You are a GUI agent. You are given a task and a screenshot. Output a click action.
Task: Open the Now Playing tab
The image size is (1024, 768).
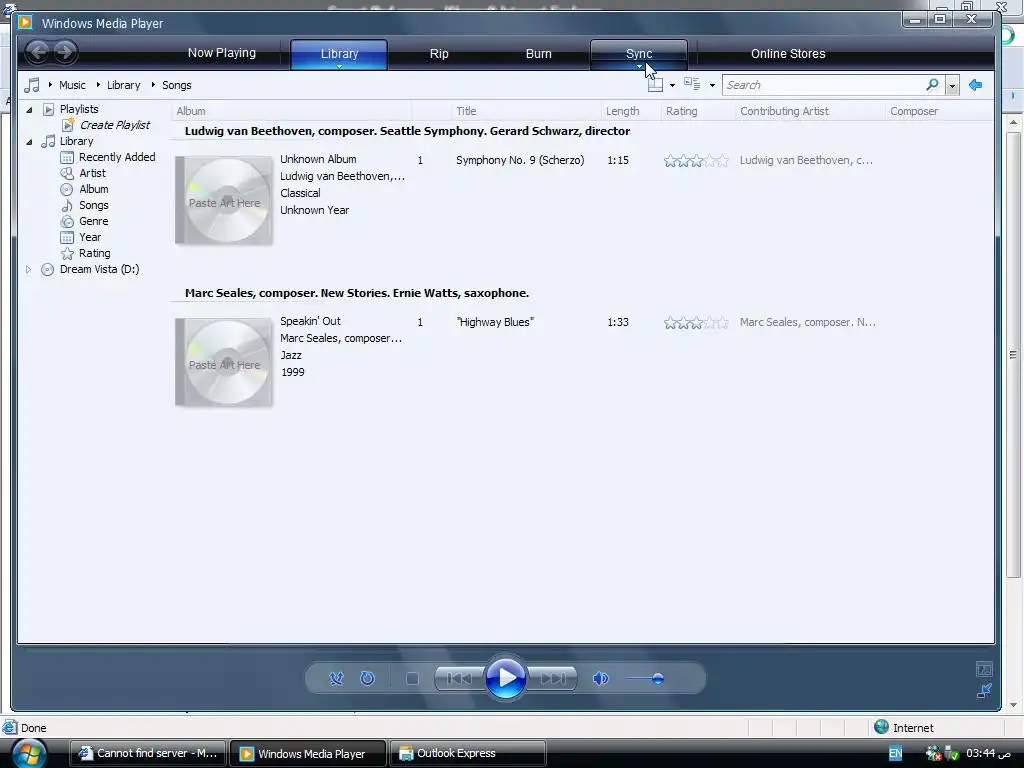[221, 53]
